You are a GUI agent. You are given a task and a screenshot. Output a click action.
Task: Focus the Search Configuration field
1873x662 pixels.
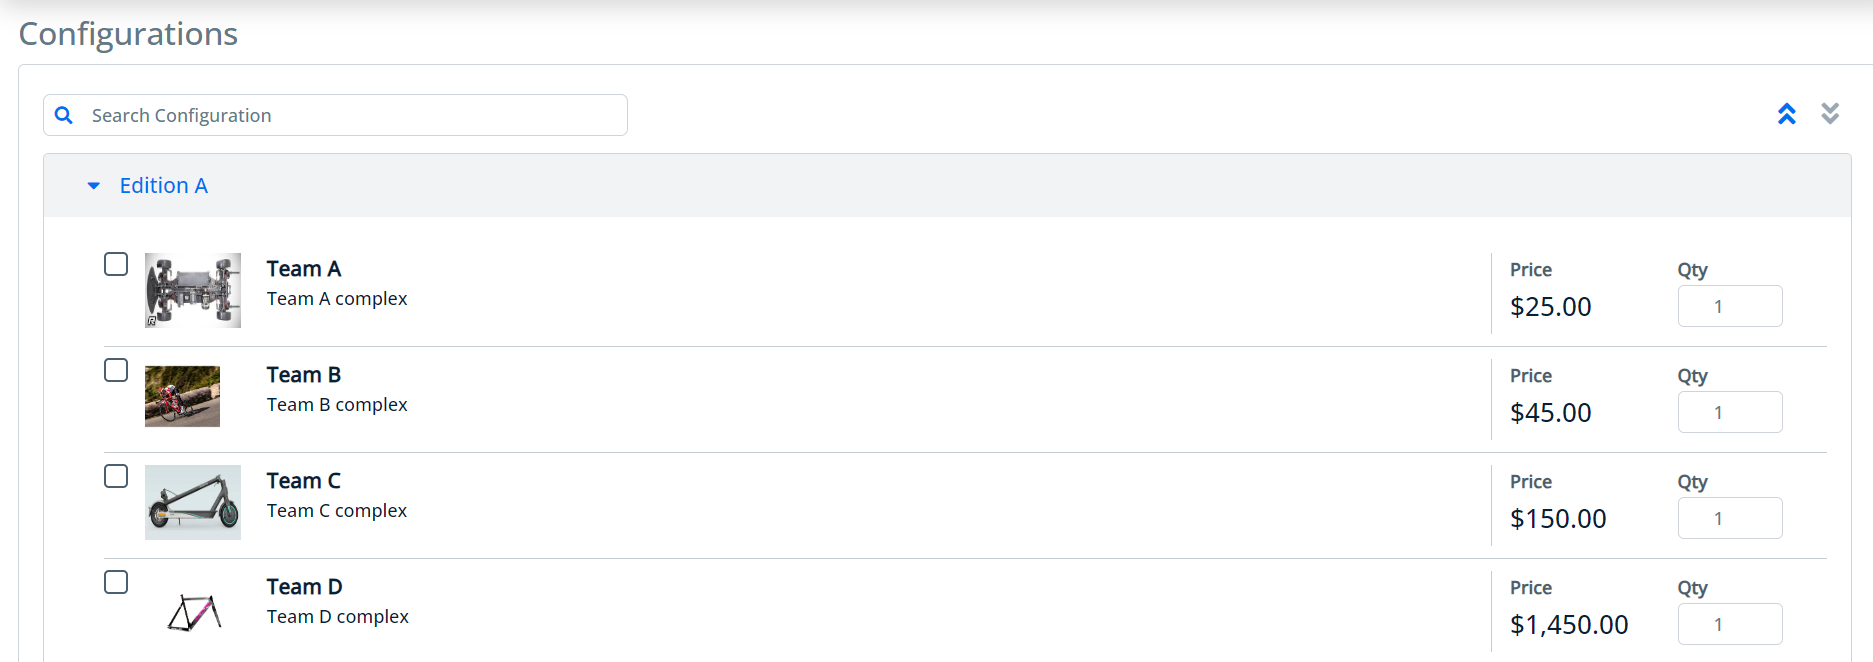[350, 115]
